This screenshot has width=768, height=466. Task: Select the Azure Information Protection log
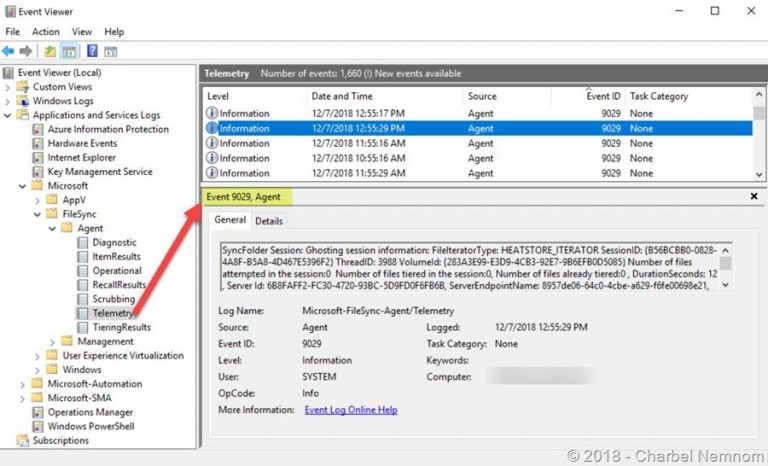point(108,129)
